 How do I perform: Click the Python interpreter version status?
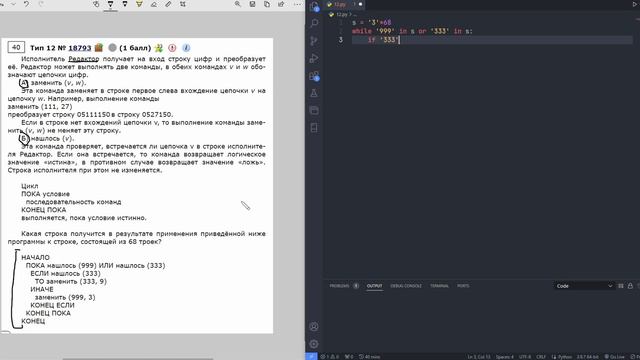pos(588,357)
